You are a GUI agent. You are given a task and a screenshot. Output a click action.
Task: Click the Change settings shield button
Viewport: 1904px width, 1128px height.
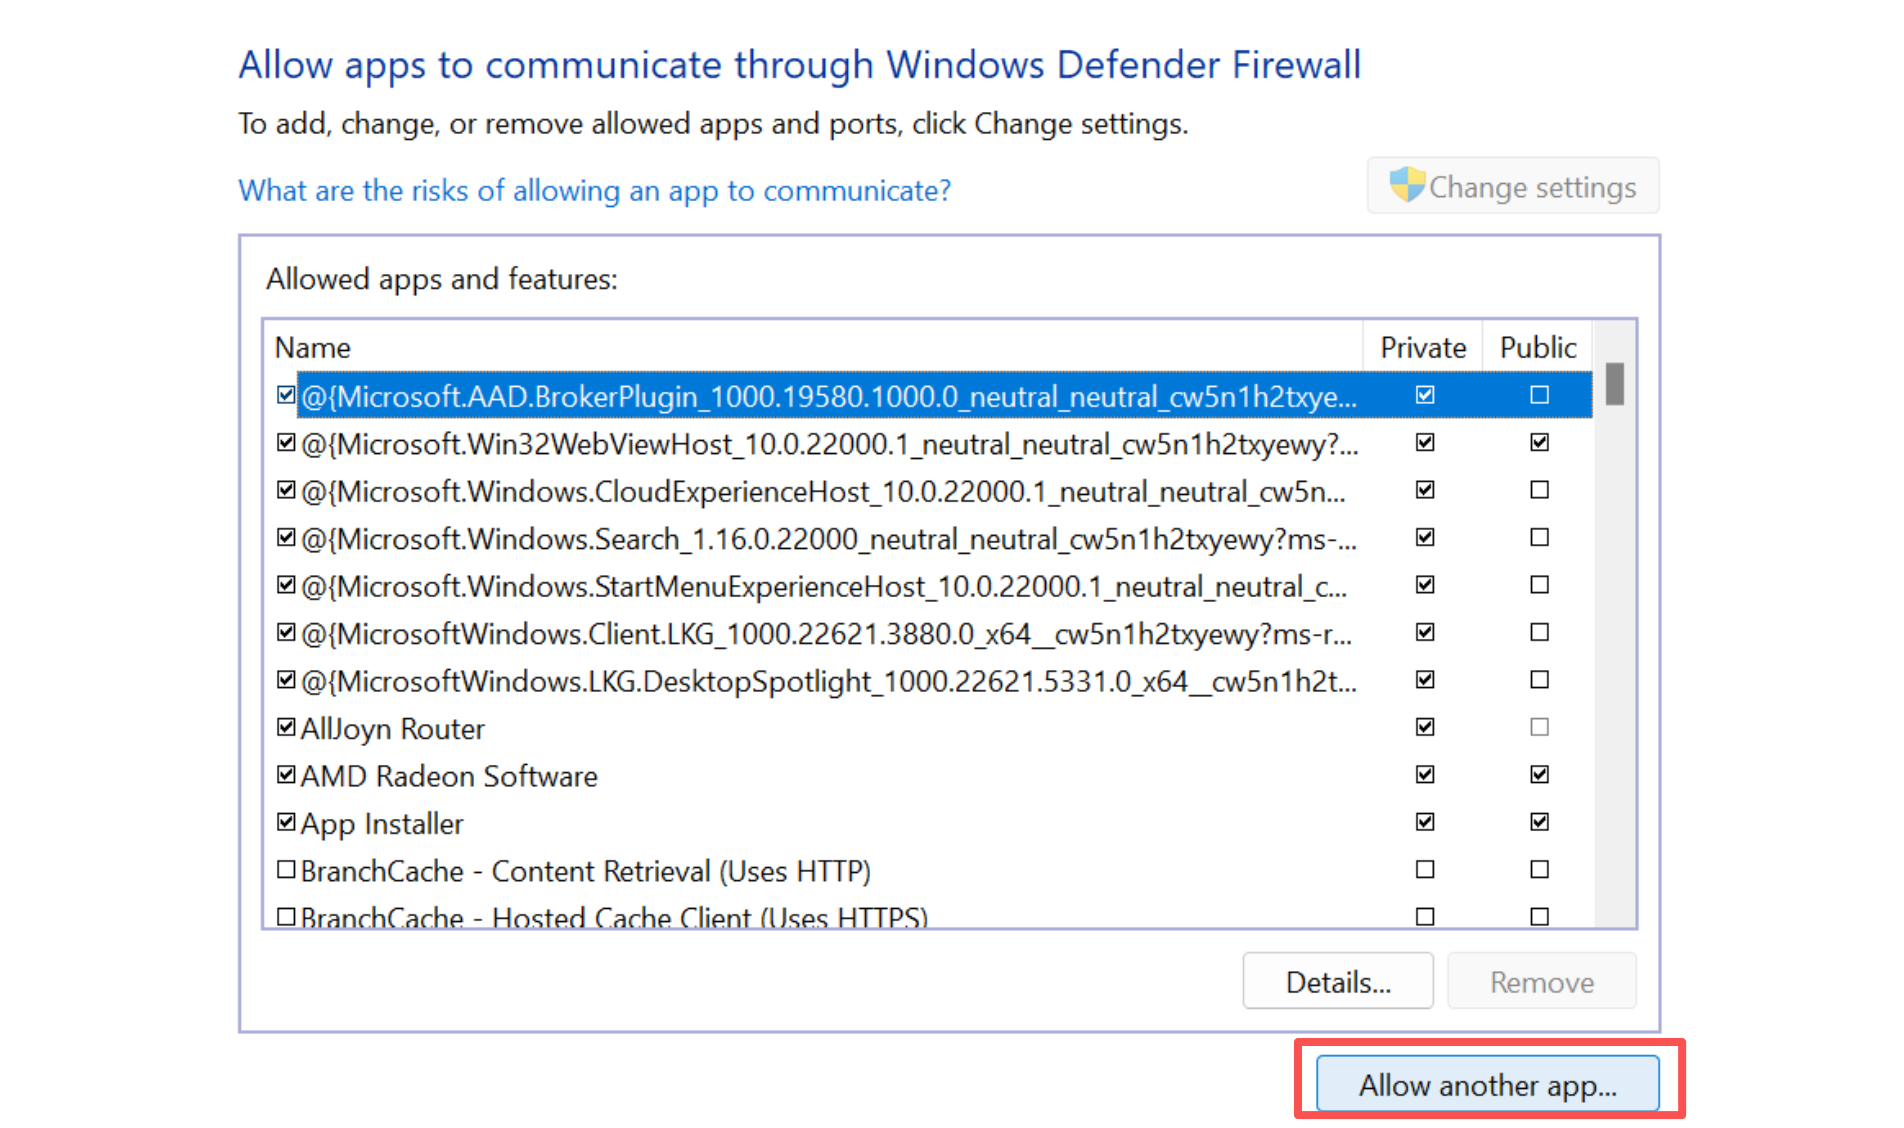pyautogui.click(x=1512, y=186)
